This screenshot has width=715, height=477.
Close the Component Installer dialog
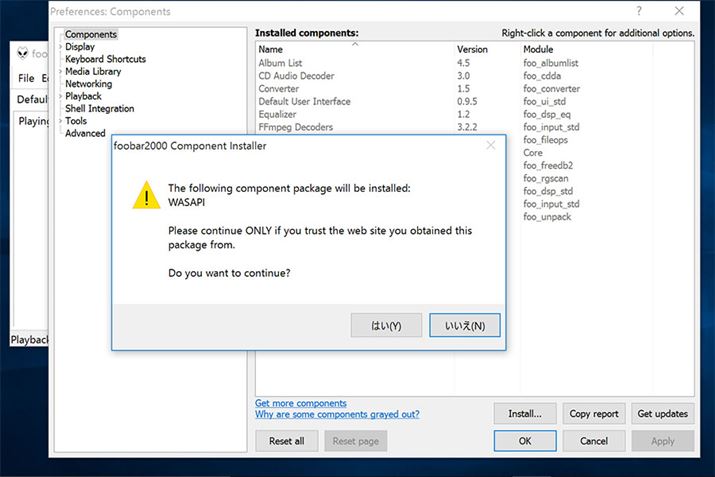491,145
